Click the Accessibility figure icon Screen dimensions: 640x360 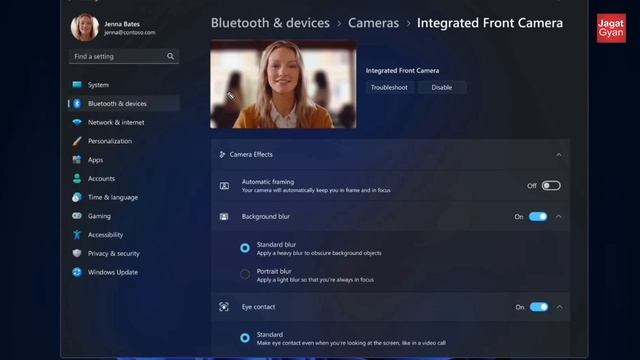click(77, 234)
